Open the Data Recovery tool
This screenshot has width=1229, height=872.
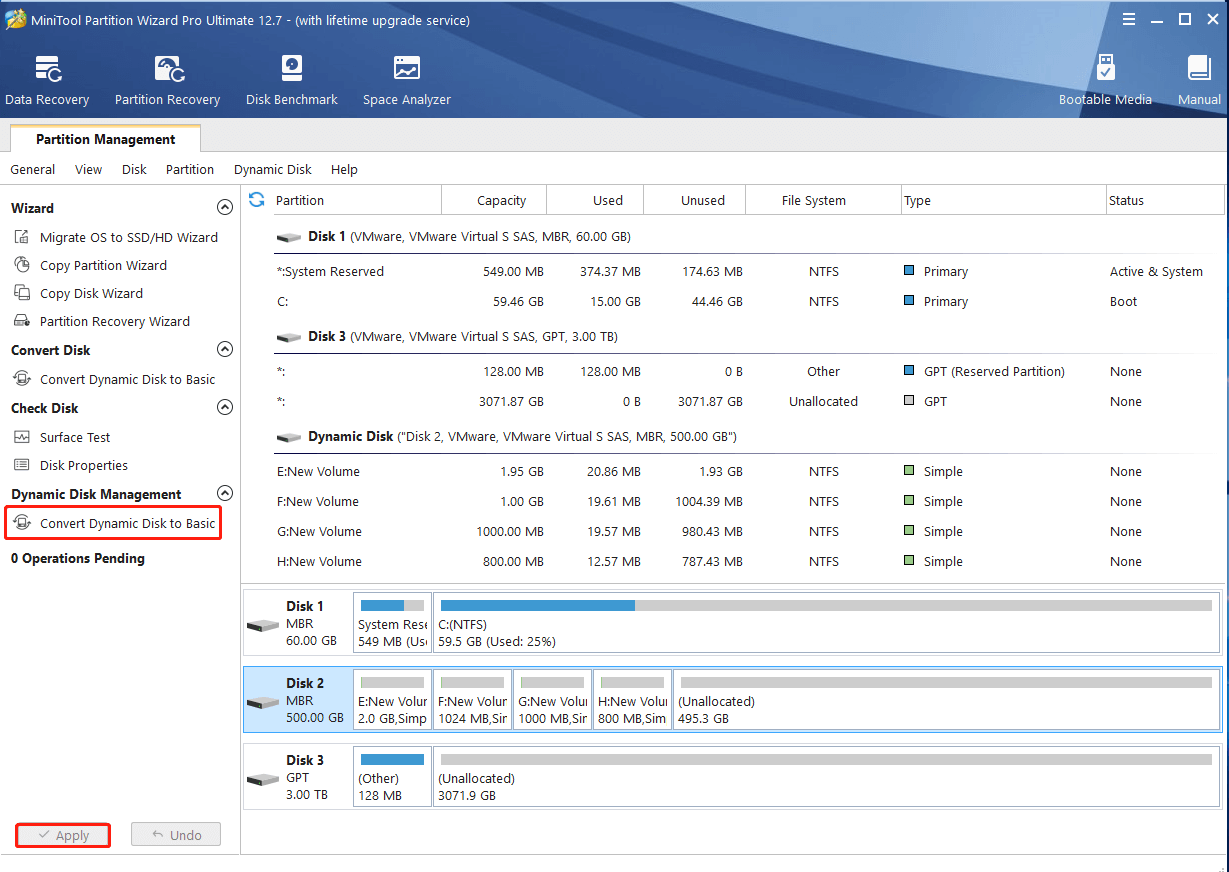(47, 81)
